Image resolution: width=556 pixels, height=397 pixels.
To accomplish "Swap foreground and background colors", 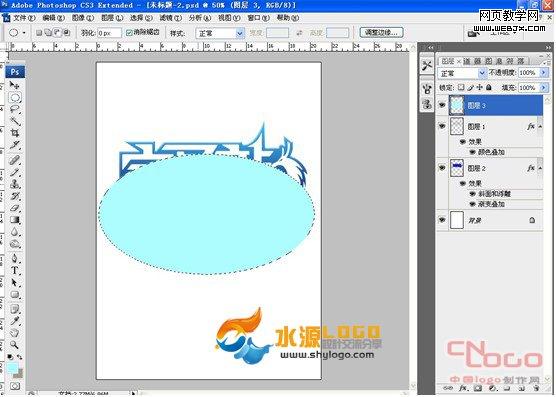I will pos(20,357).
